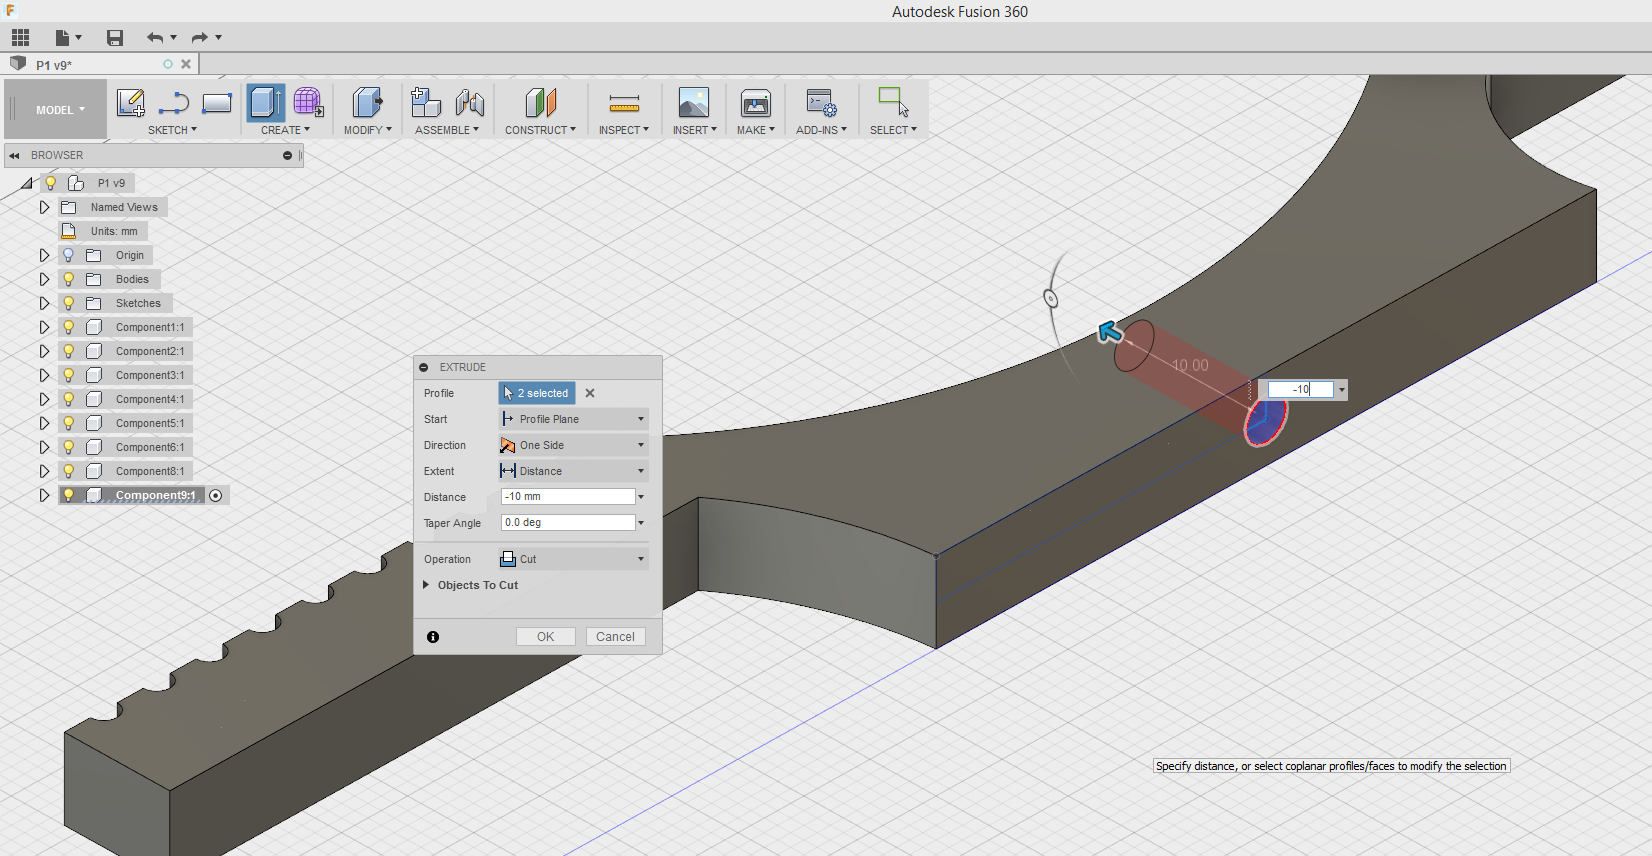
Task: Open the SKETCH menu
Action: [x=172, y=130]
